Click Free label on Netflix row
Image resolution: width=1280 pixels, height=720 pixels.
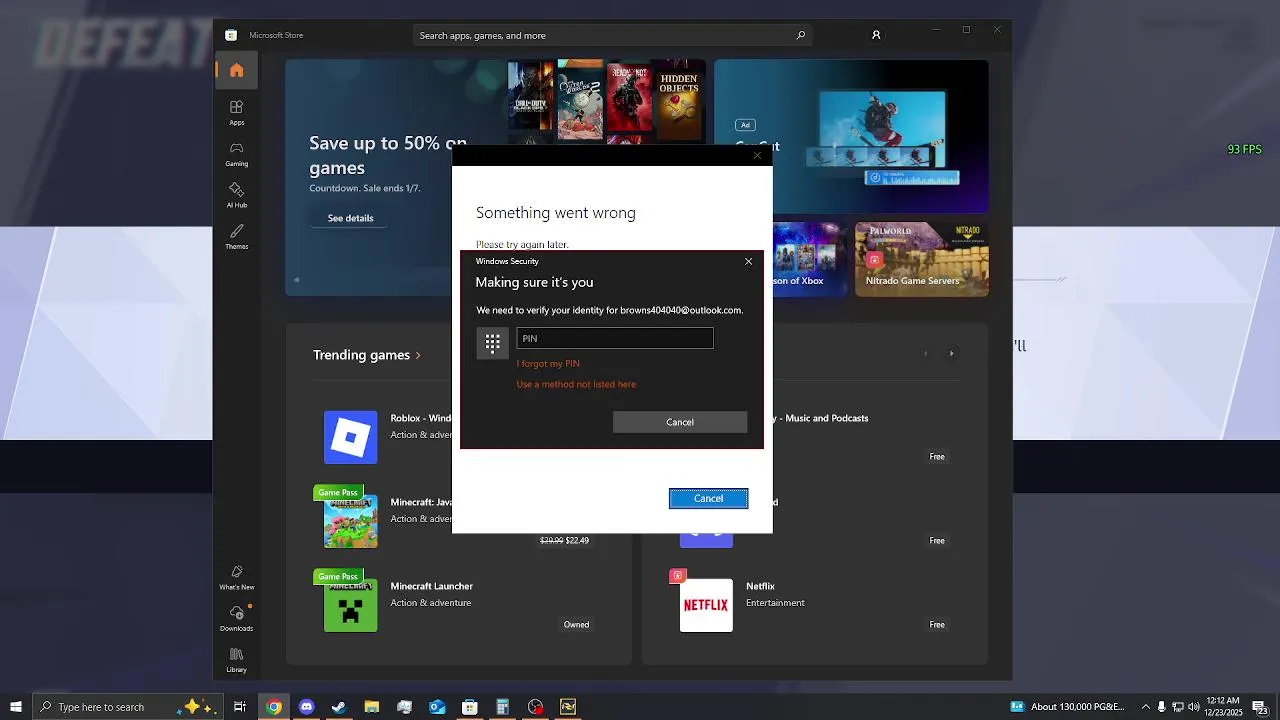click(937, 625)
